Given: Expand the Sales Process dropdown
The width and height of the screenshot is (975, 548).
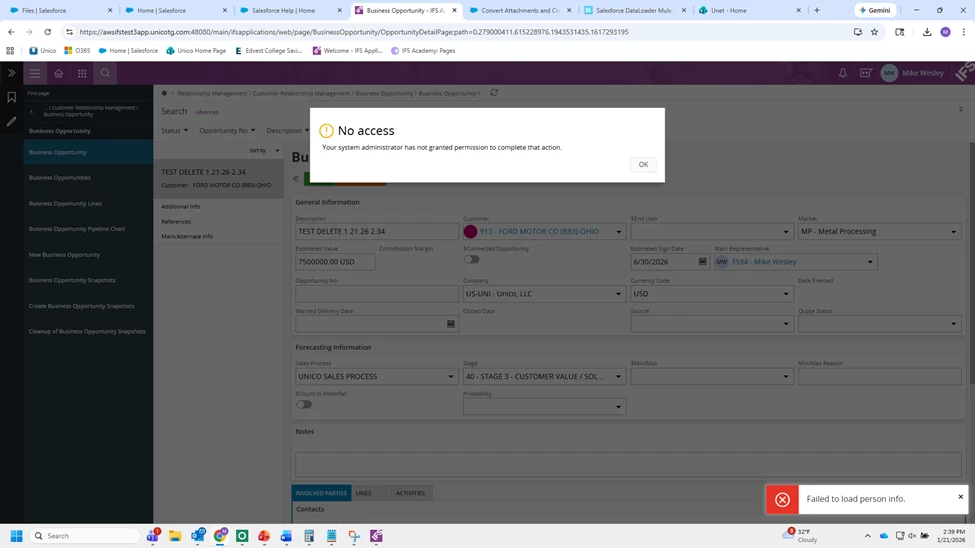Looking at the screenshot, I should 451,376.
